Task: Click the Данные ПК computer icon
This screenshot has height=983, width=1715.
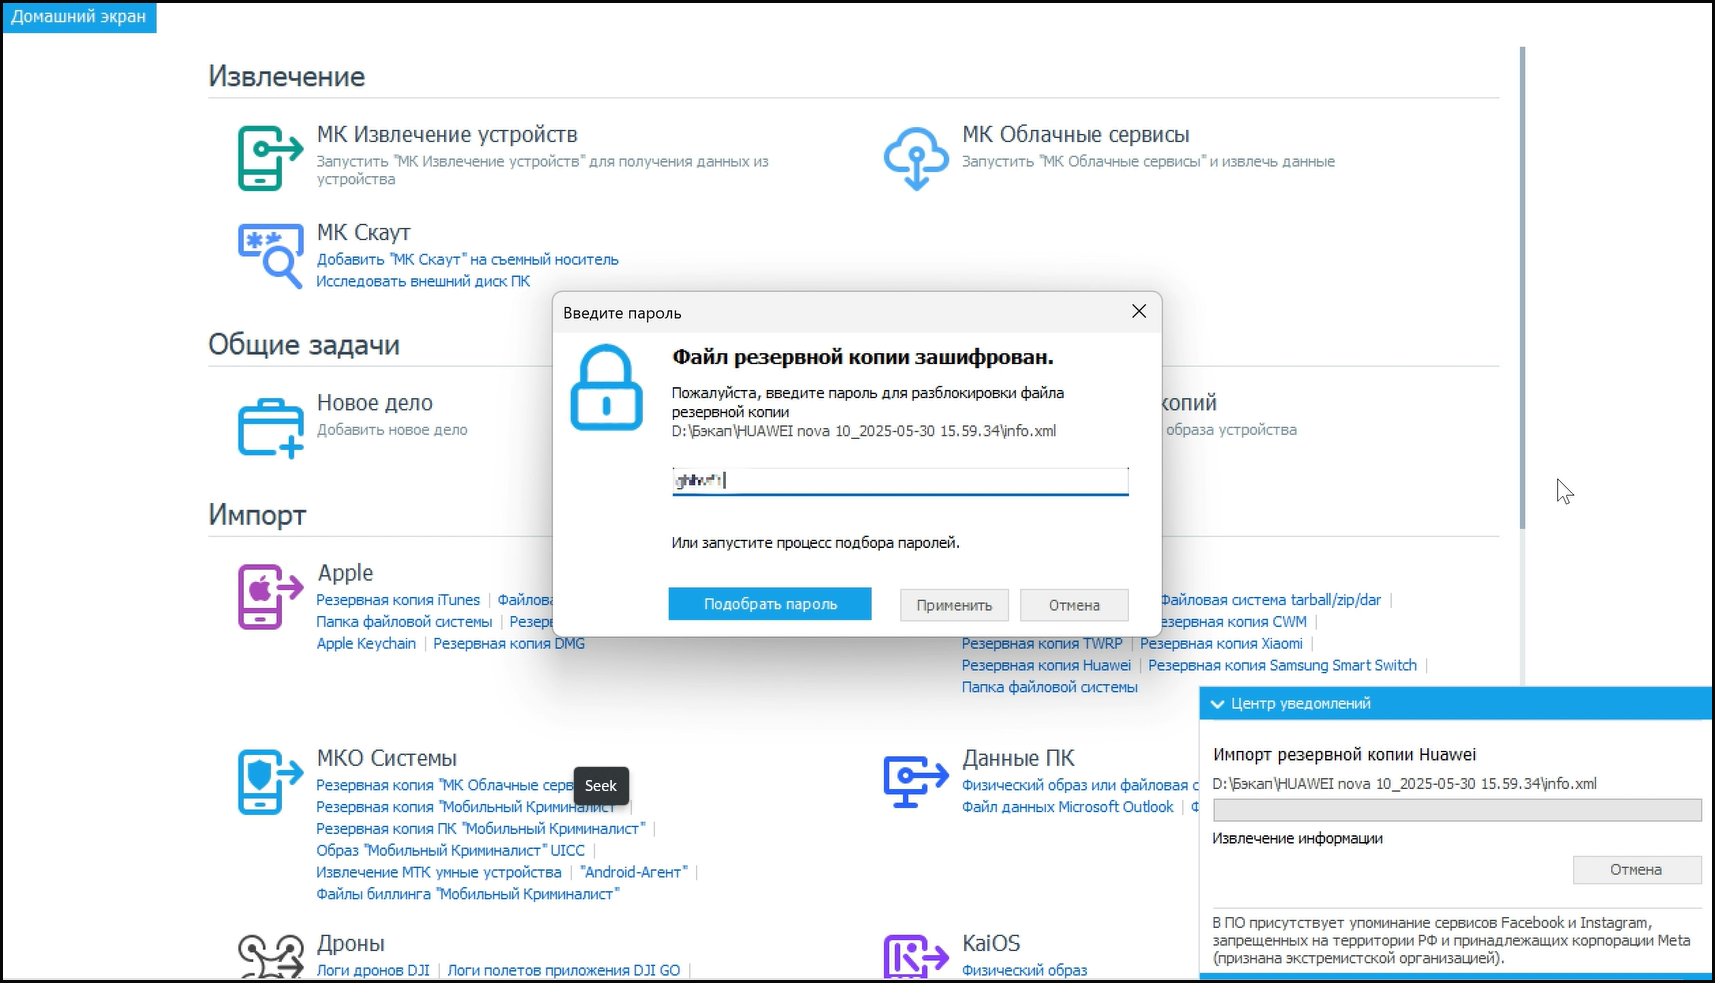Action: pos(916,782)
